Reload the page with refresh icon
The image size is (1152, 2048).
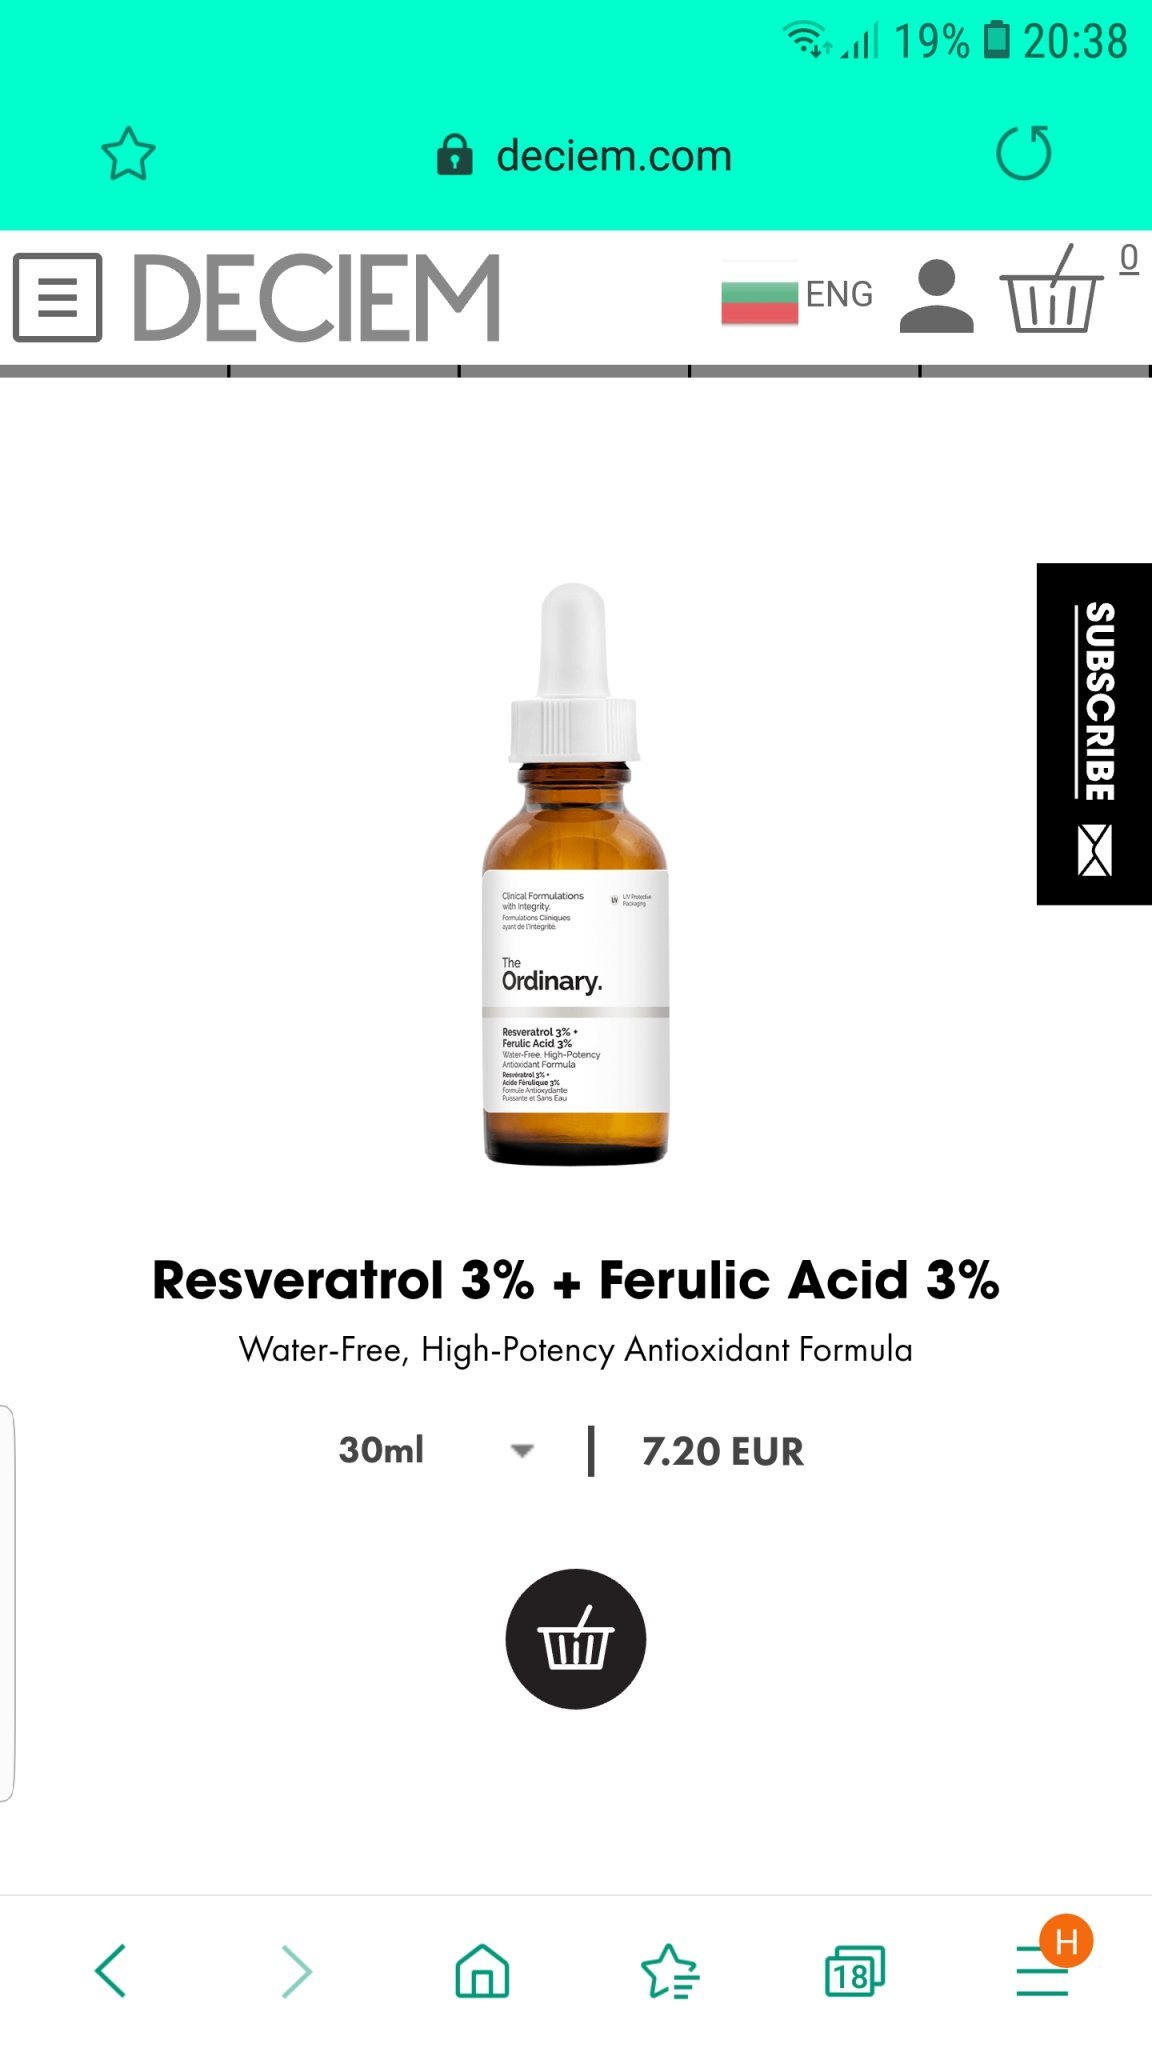(1024, 153)
